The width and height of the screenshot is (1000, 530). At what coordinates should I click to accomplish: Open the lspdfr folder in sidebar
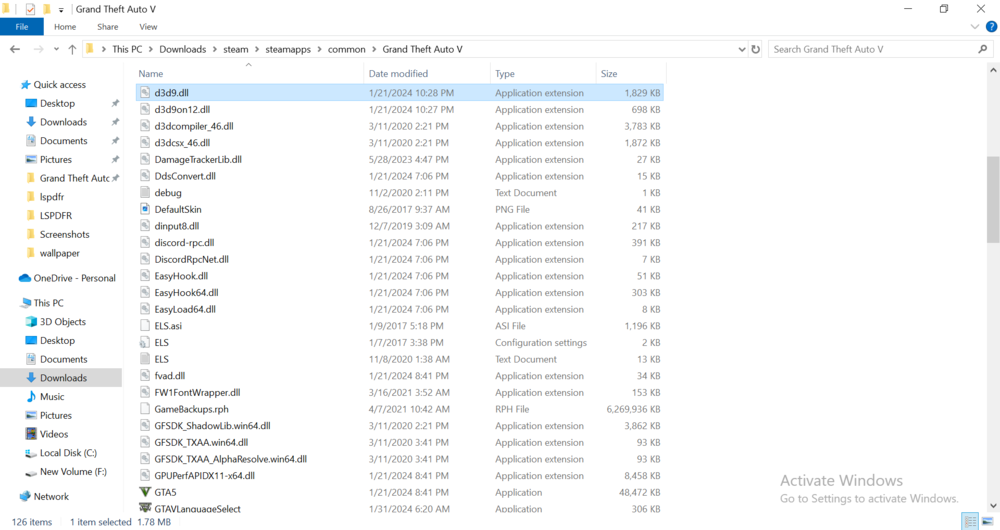click(x=52, y=197)
